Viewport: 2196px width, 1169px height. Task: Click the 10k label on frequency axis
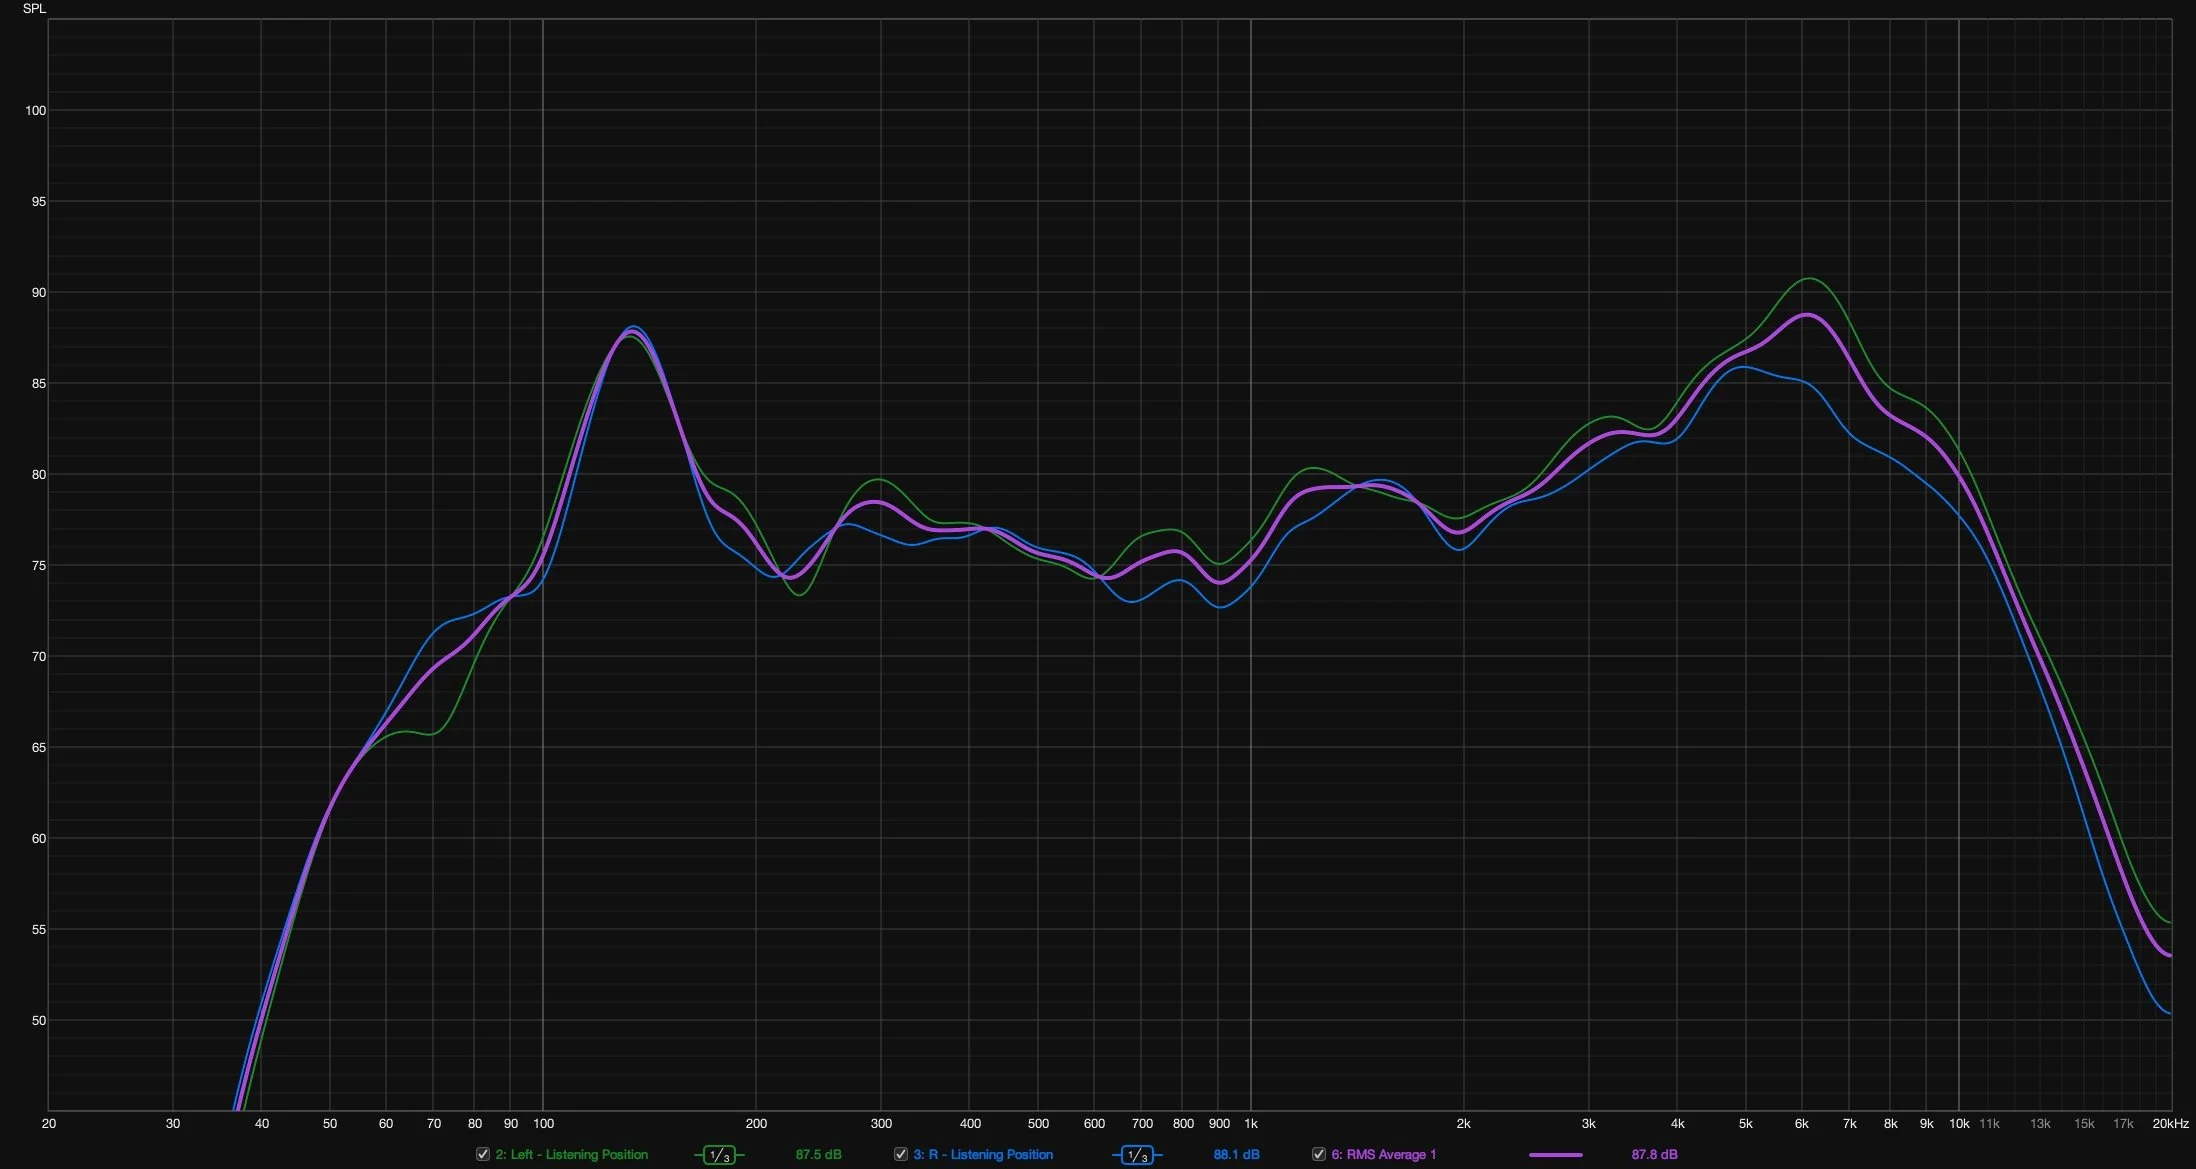(1958, 1124)
